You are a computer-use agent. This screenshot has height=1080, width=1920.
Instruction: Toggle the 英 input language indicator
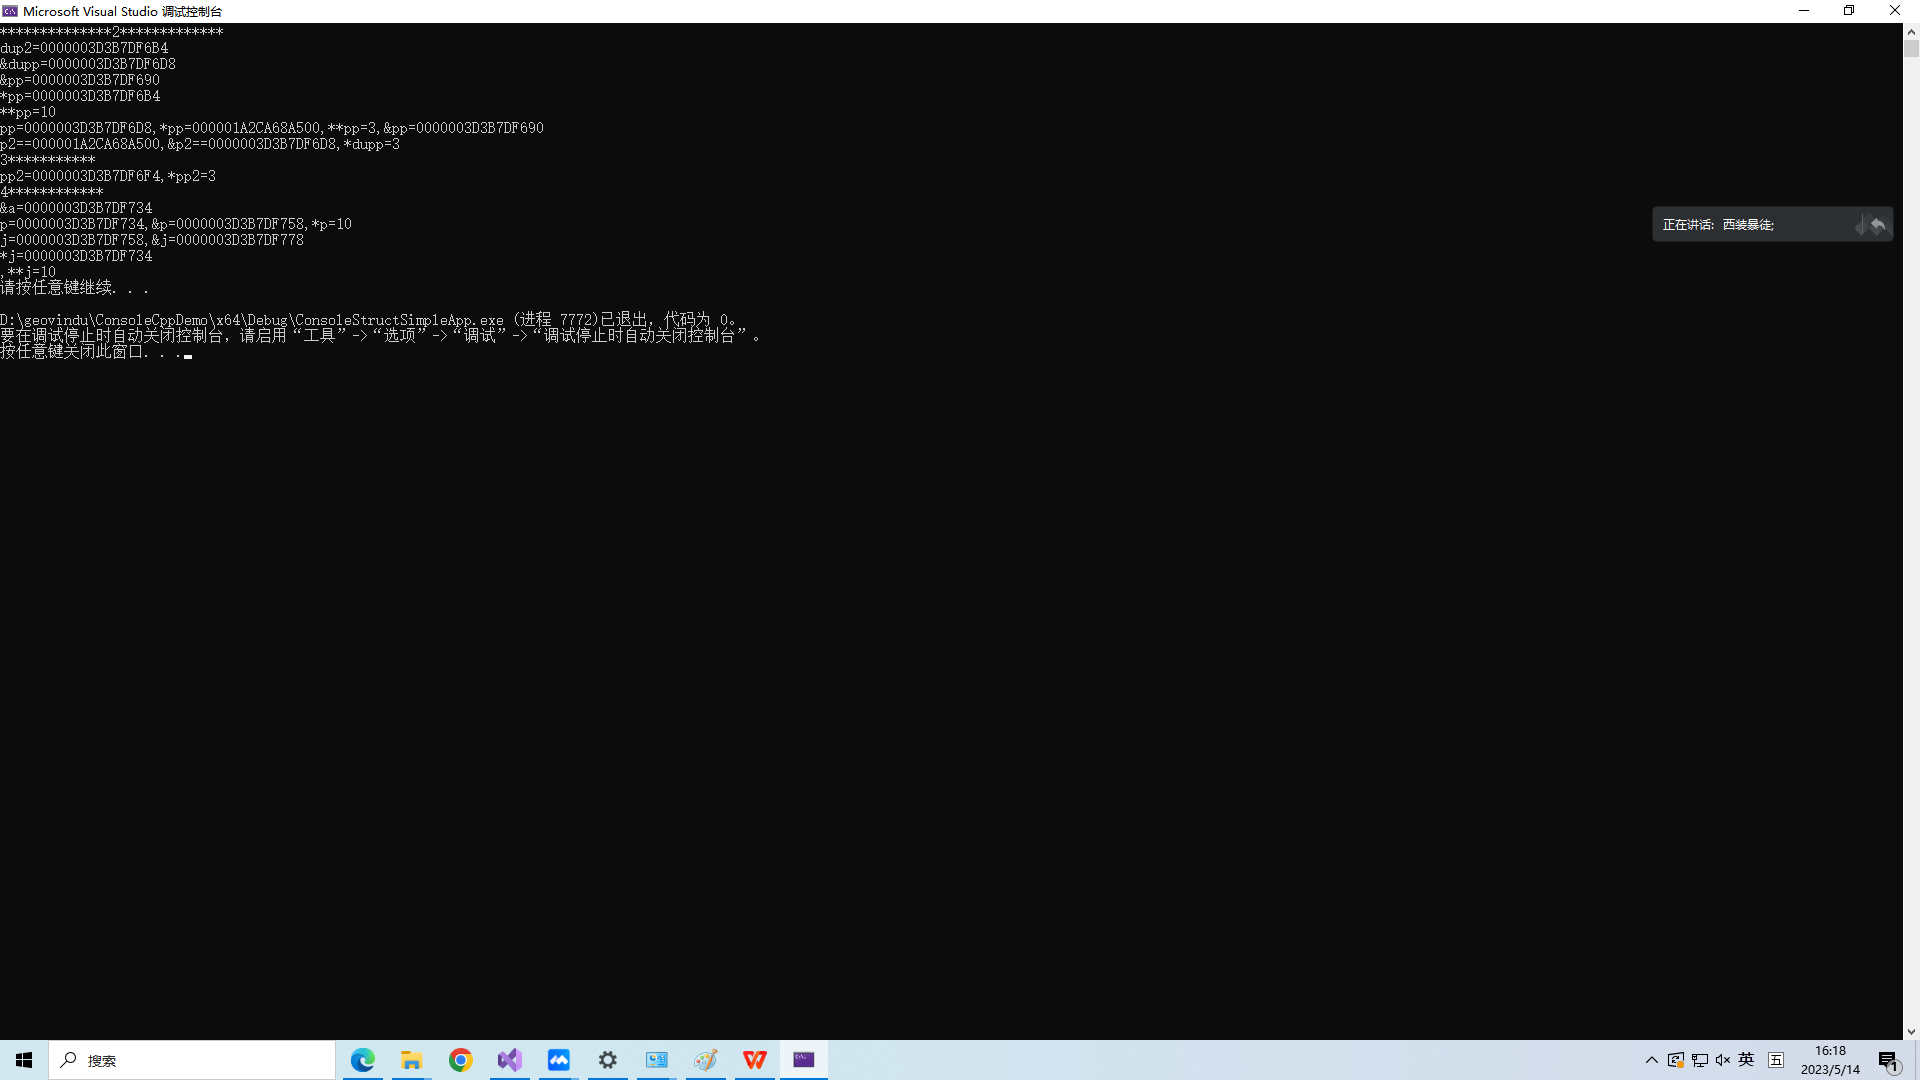(1746, 1060)
